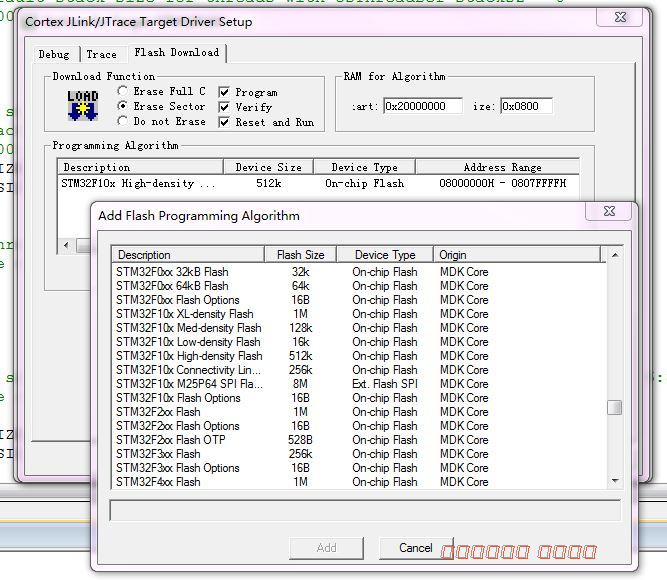
Task: Click the LOAD flash download icon
Action: click(83, 105)
